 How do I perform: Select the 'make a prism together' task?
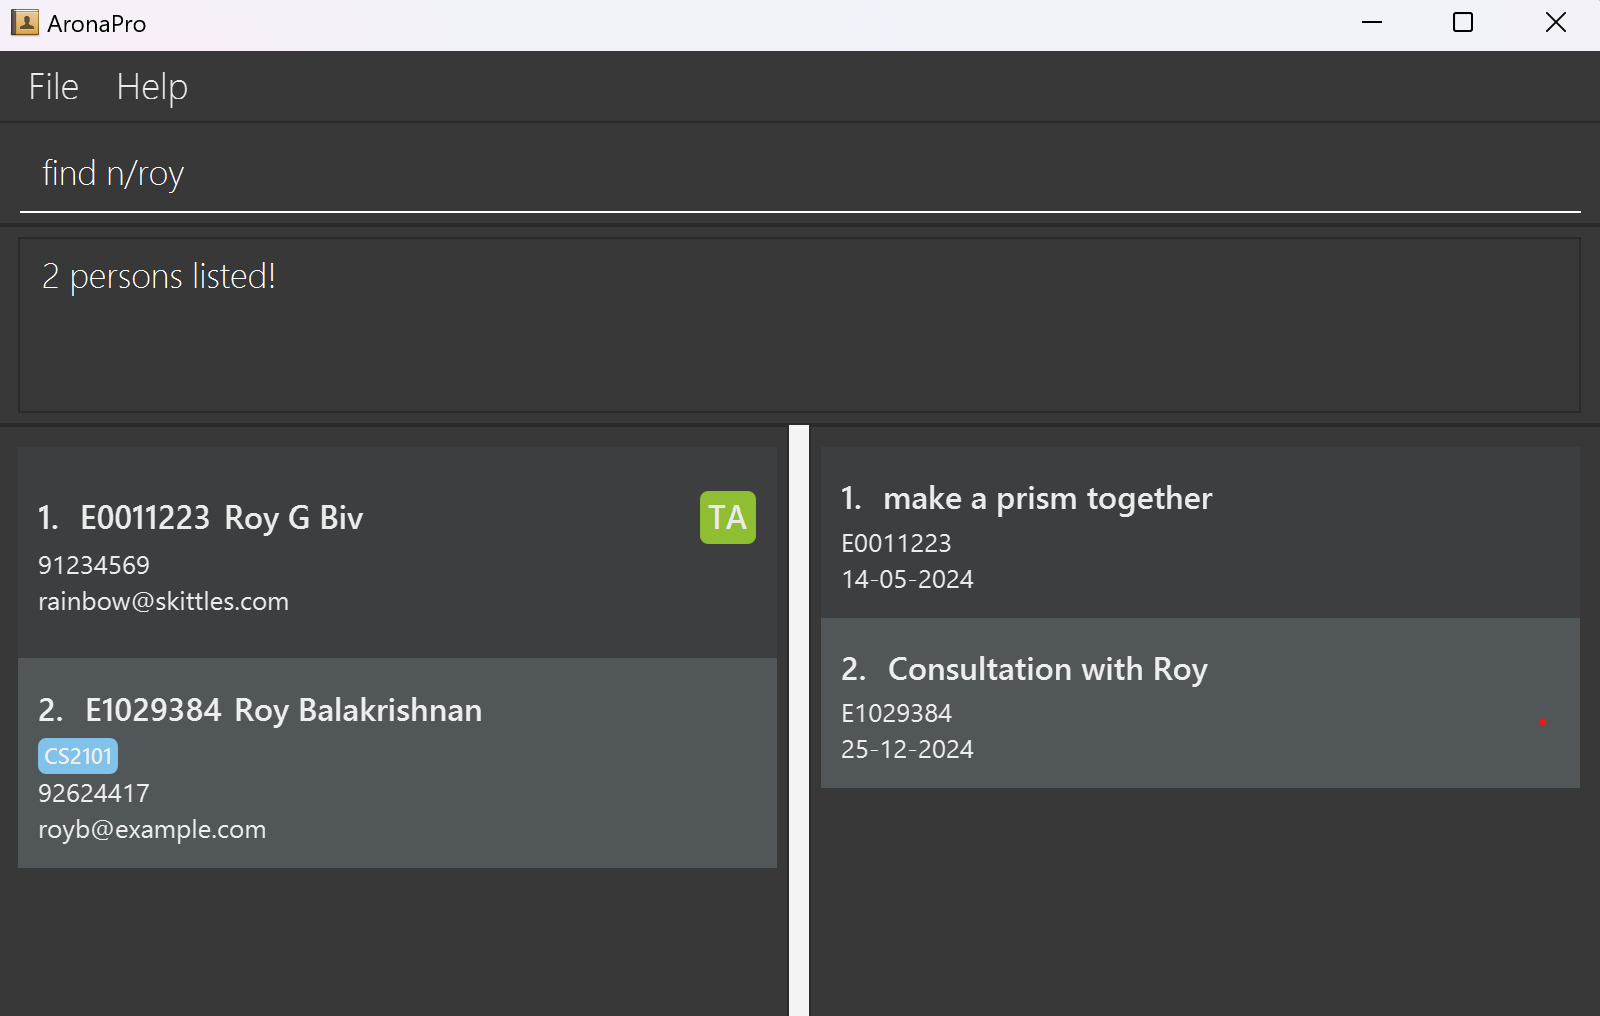click(1200, 533)
